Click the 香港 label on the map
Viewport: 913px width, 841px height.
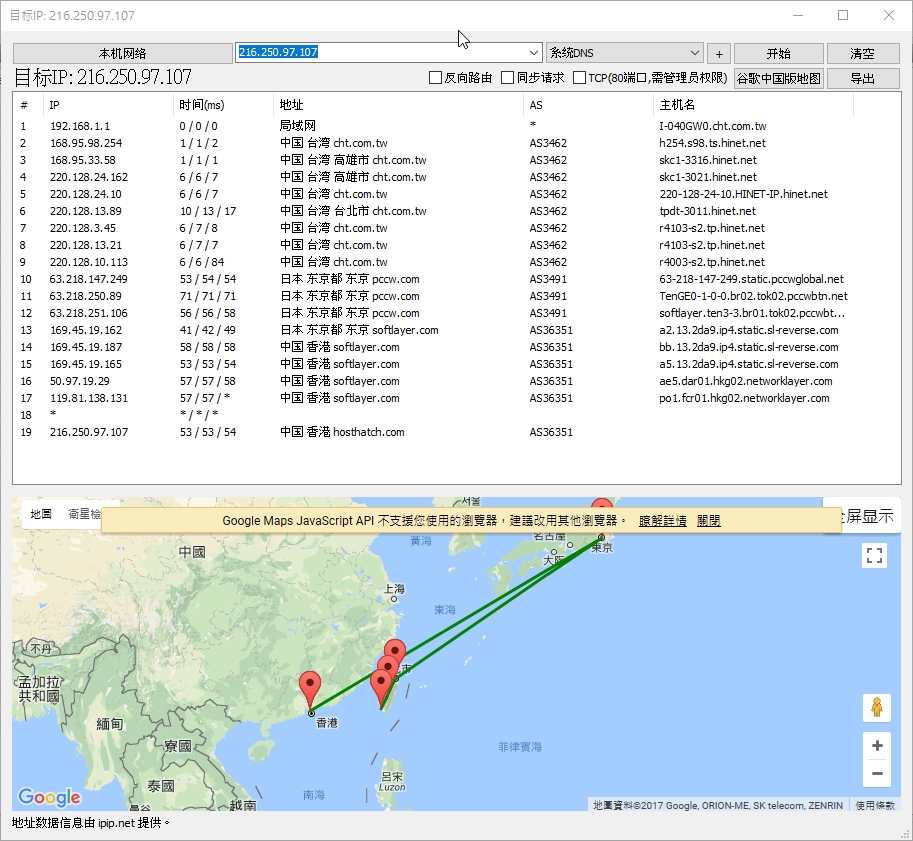tap(327, 723)
